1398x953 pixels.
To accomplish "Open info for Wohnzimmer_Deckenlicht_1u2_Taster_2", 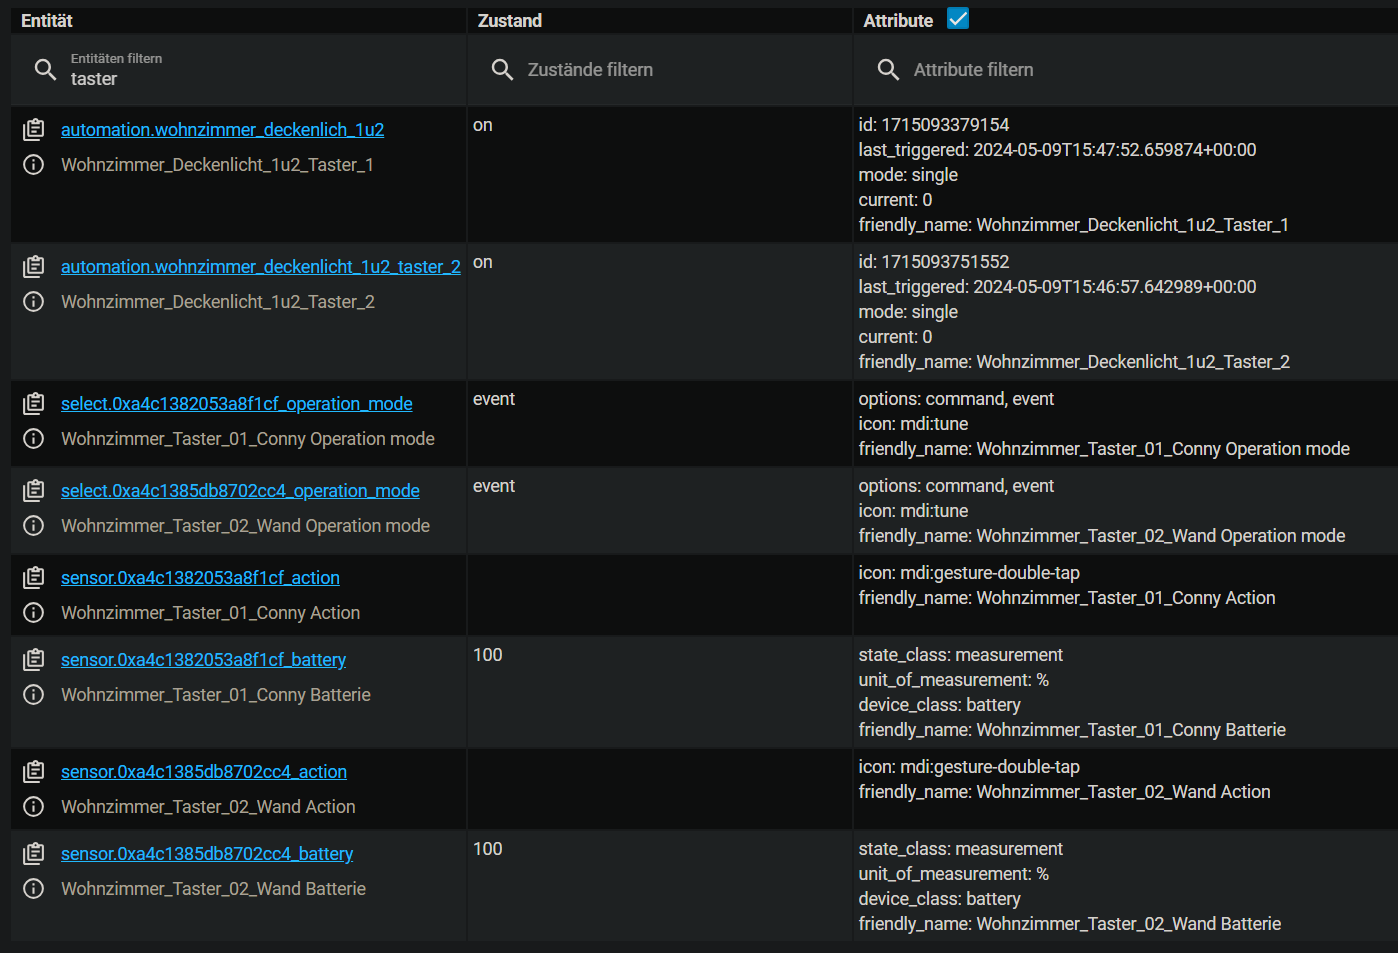I will pyautogui.click(x=34, y=302).
